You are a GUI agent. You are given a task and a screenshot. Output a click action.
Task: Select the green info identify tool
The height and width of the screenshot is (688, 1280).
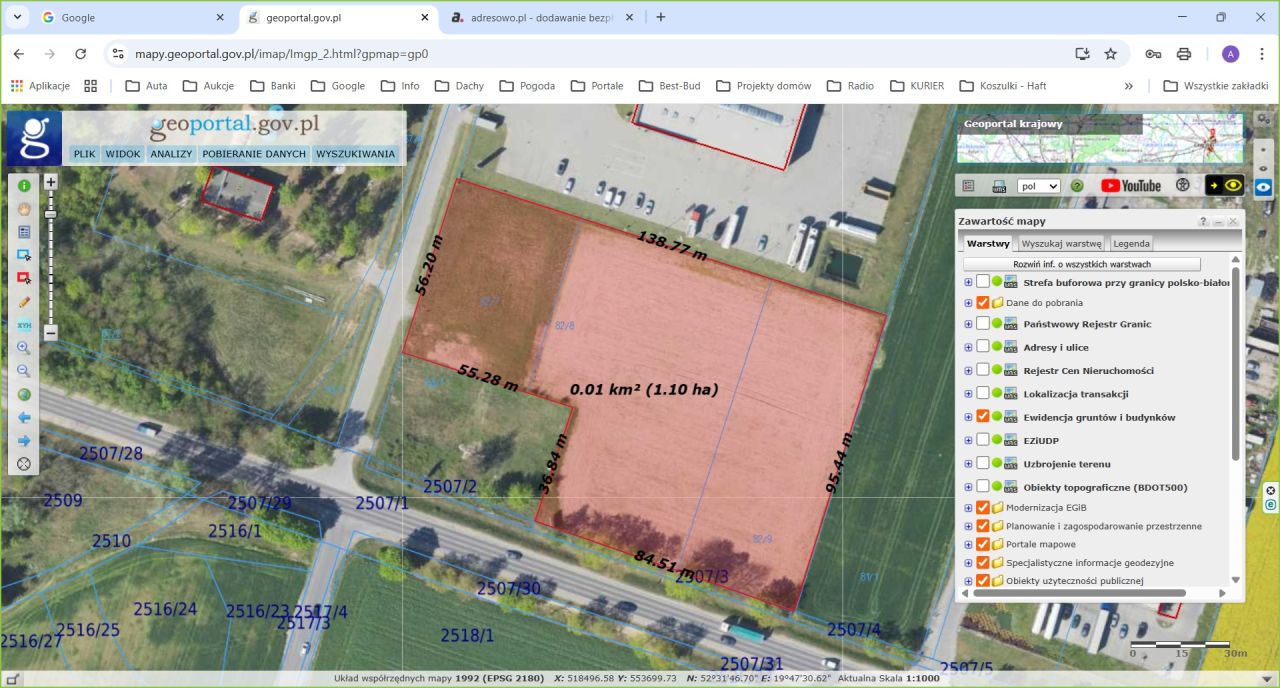[x=24, y=185]
